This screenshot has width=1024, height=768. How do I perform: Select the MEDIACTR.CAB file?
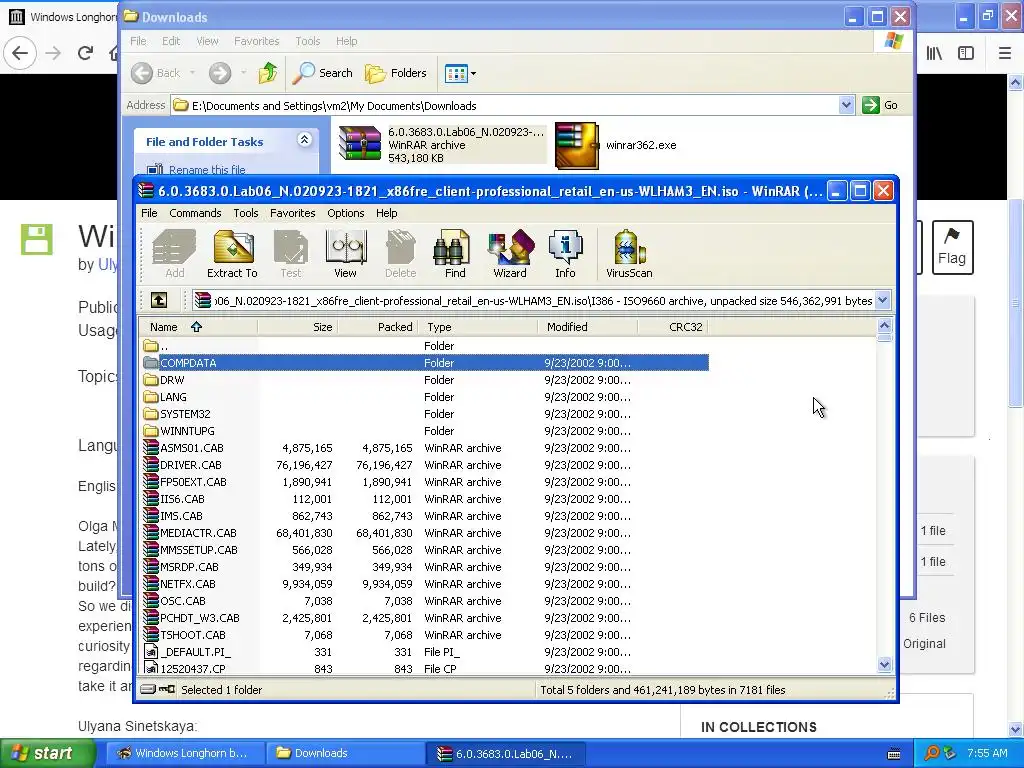[425, 532]
